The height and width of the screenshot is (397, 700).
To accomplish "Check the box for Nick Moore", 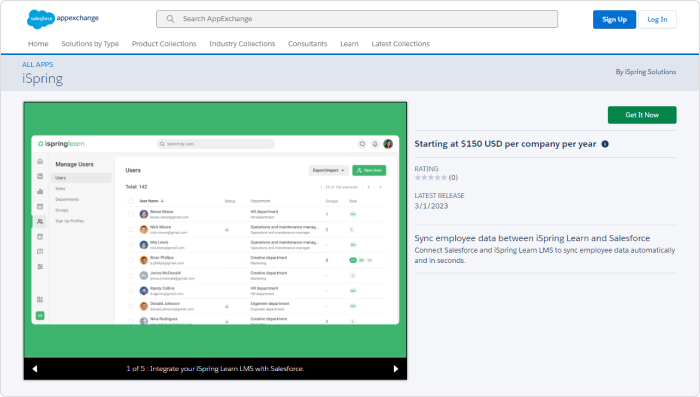I will click(131, 230).
